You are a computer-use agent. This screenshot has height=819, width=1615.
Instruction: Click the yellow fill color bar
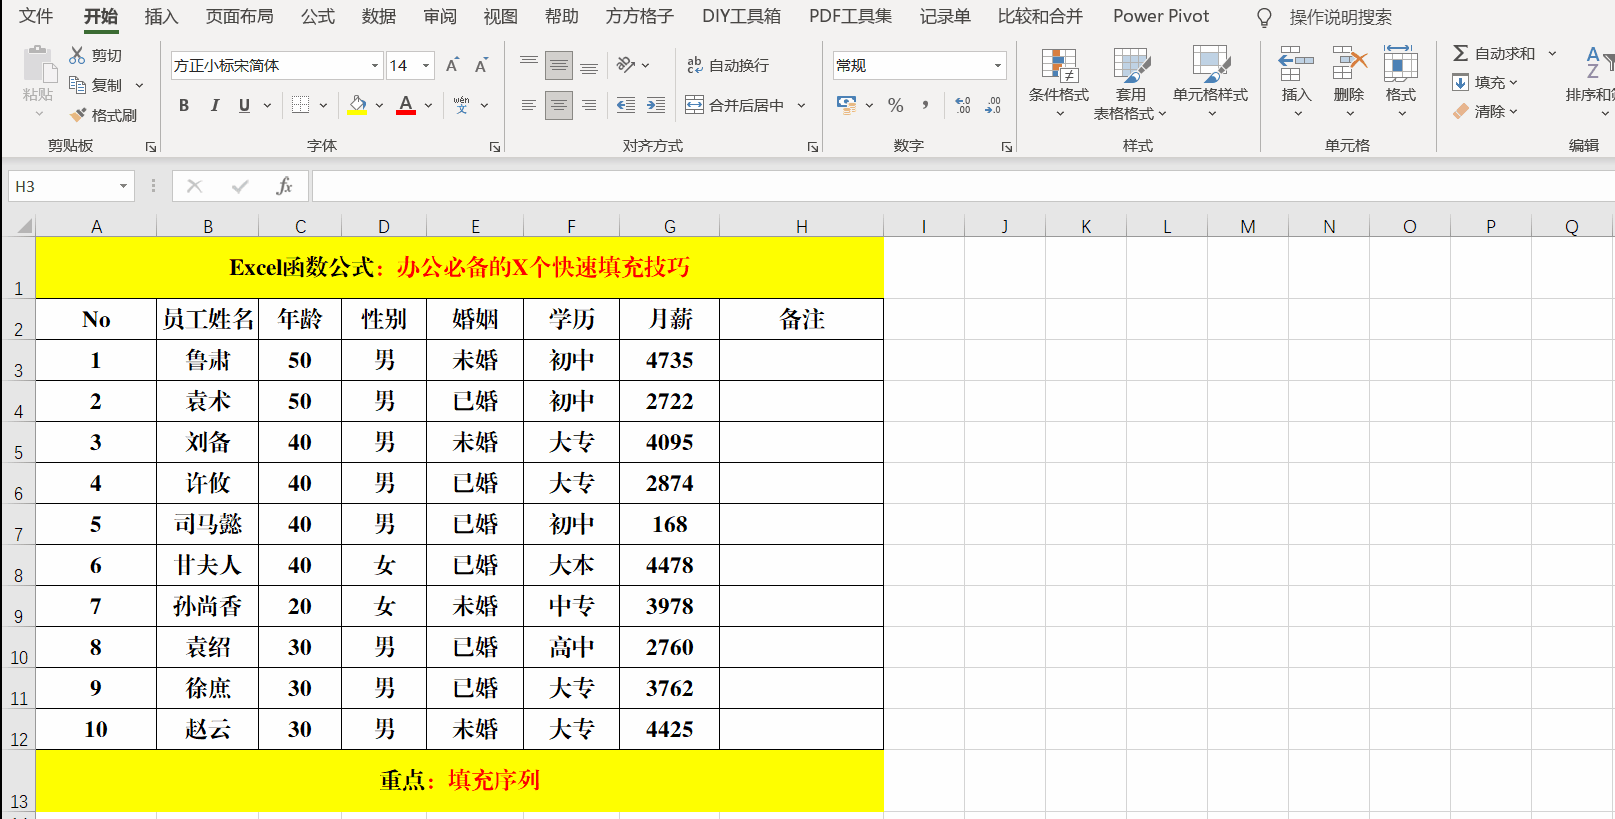(x=357, y=113)
